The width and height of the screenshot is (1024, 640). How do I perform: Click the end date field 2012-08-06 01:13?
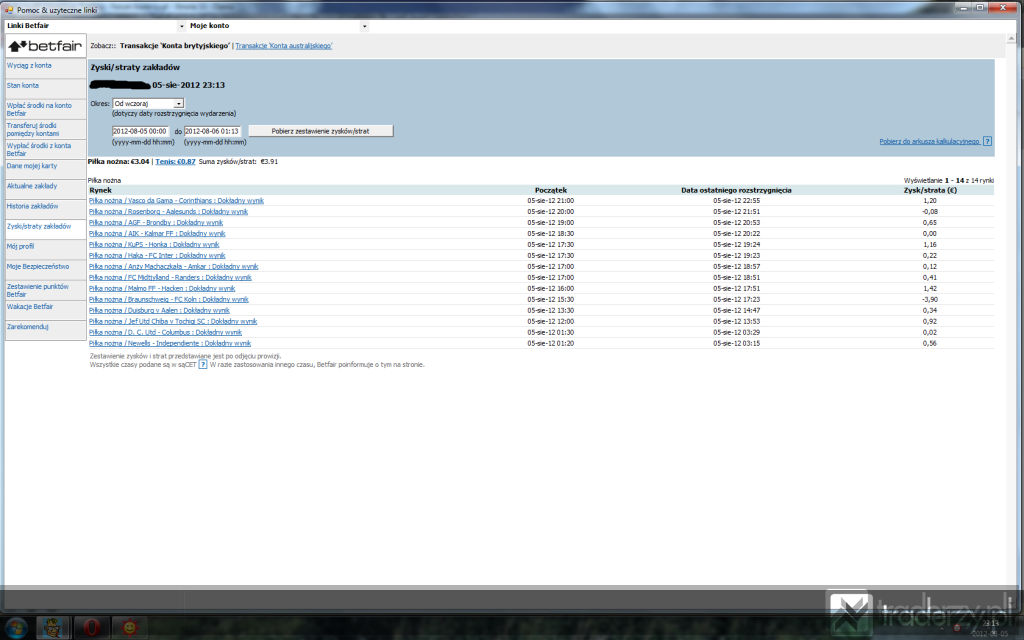click(212, 131)
